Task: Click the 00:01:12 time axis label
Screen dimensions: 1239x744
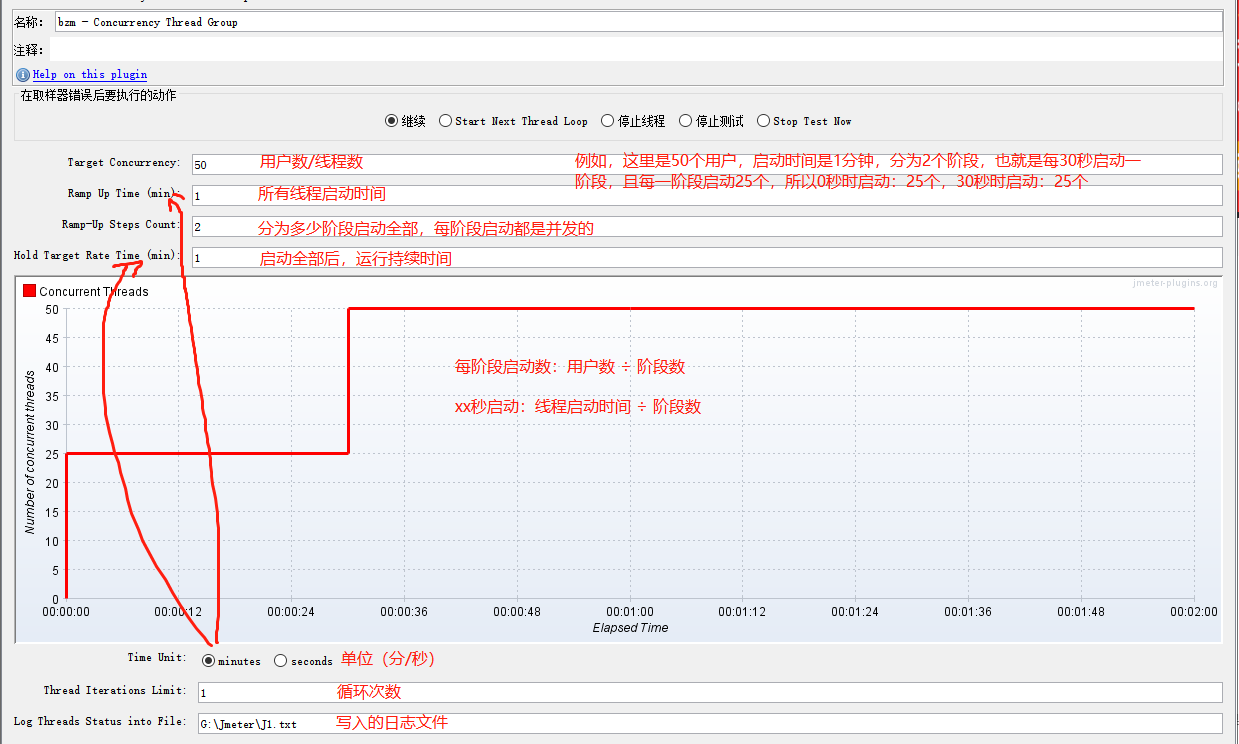Action: (742, 611)
